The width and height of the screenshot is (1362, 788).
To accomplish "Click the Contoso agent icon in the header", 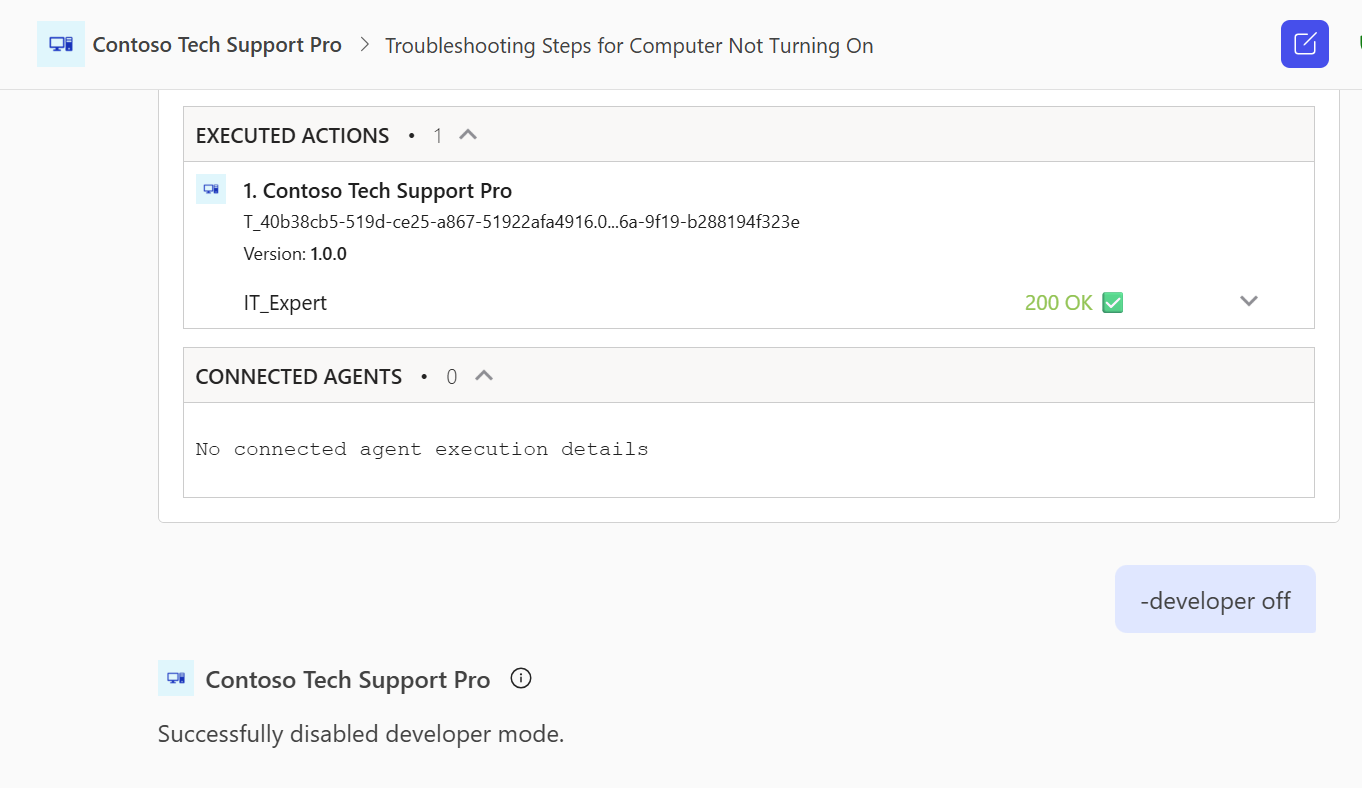I will click(x=61, y=44).
